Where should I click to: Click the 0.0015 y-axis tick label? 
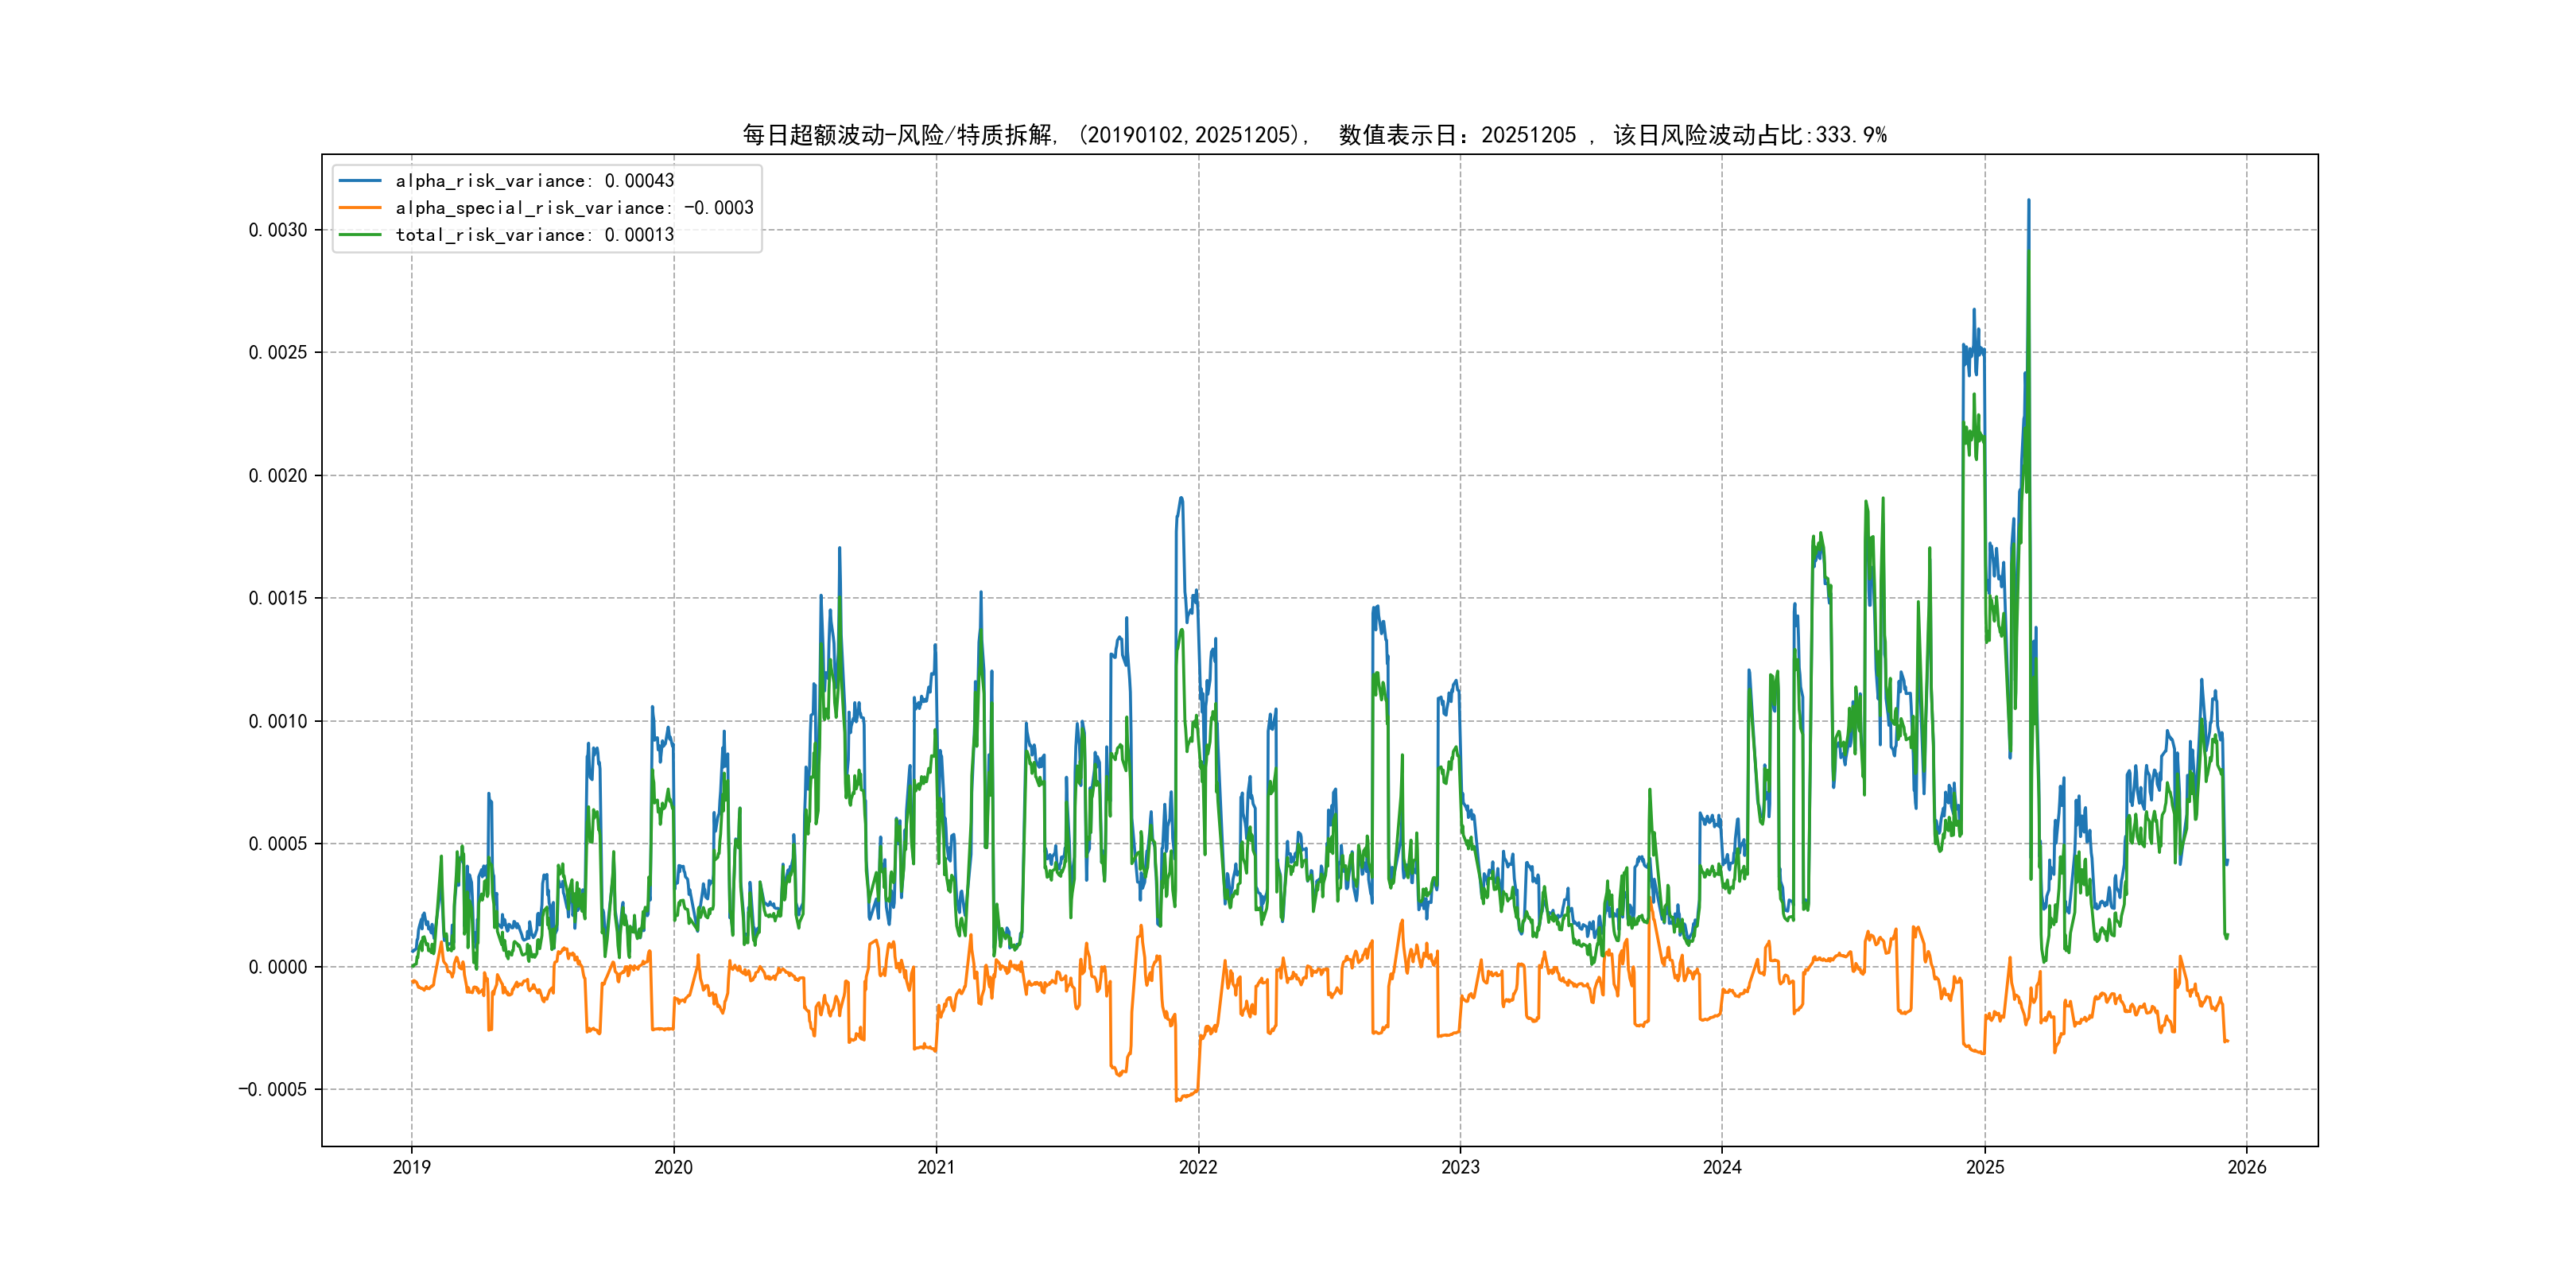[277, 598]
